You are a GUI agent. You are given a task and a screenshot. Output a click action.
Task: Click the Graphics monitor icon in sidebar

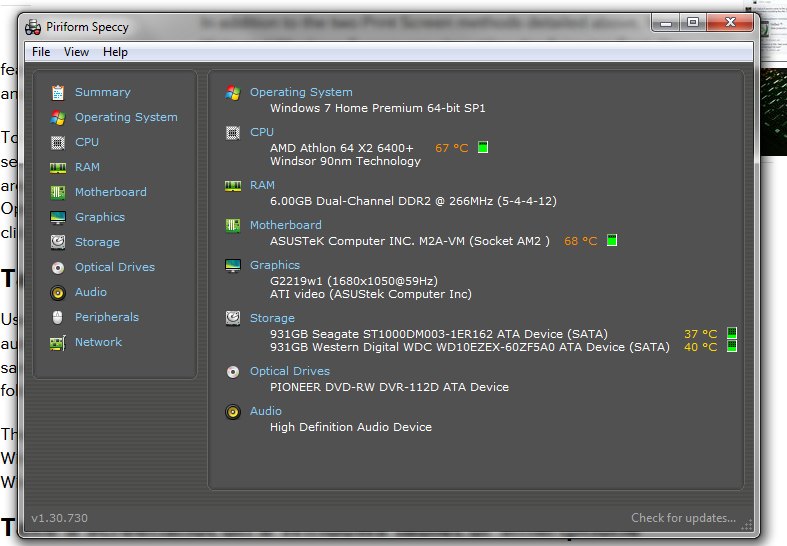click(58, 218)
